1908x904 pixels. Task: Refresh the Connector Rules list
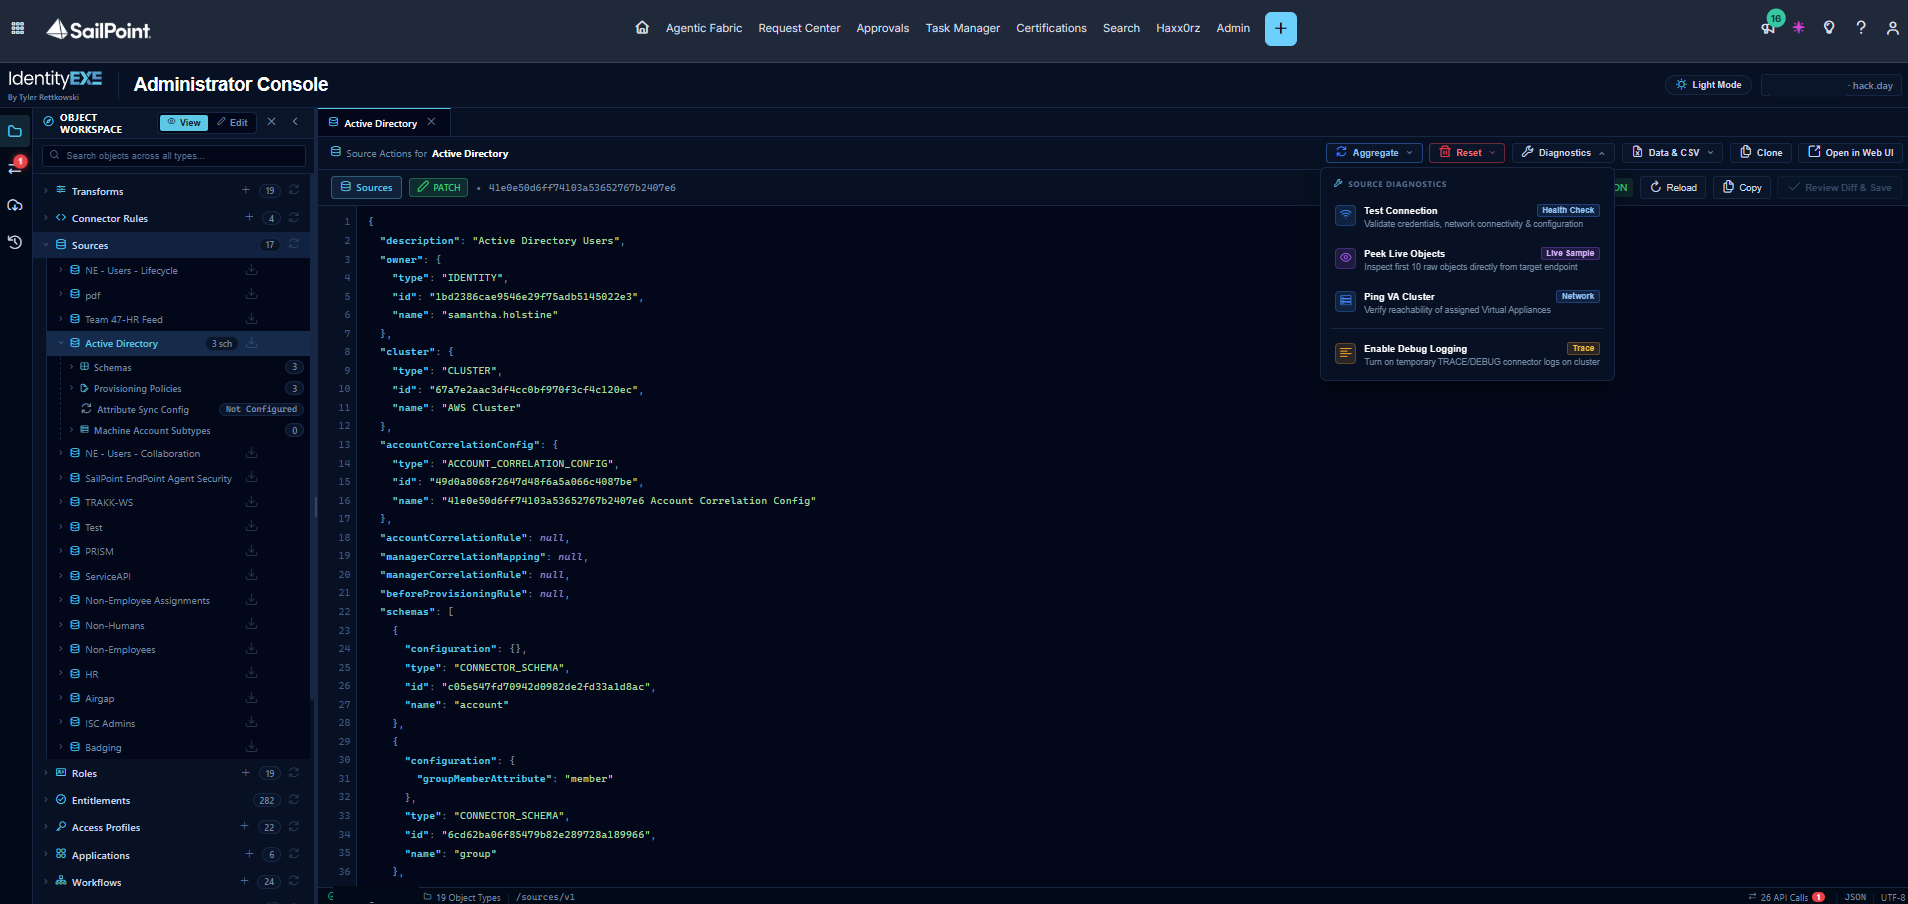coord(294,217)
